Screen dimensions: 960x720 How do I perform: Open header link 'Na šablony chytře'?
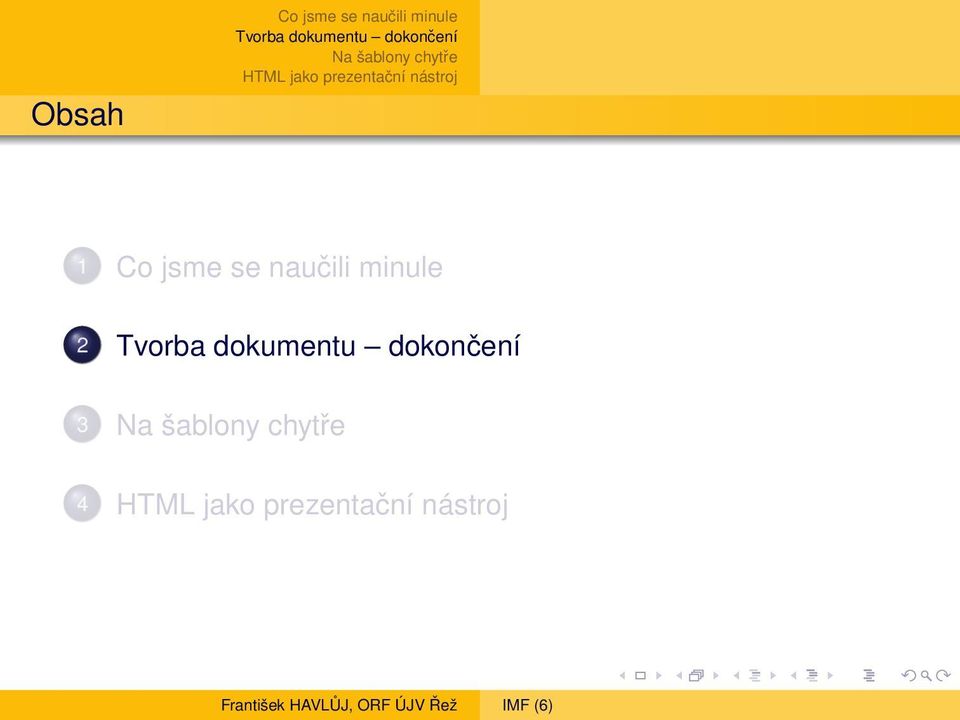395,57
